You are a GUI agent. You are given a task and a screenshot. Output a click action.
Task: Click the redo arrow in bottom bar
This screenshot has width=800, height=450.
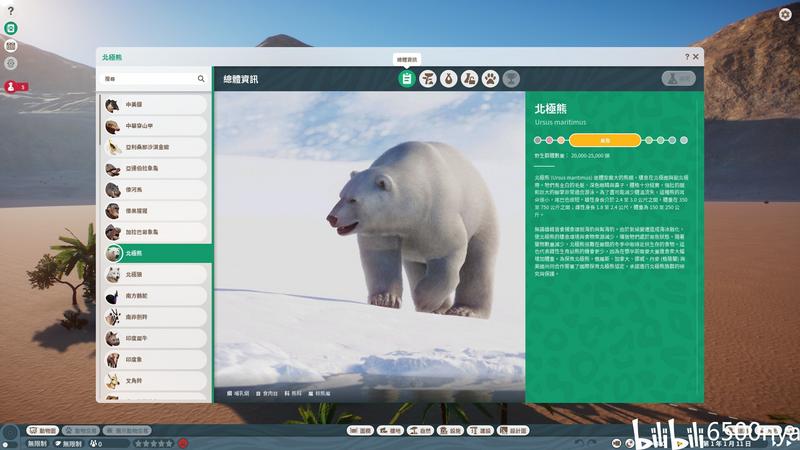pos(592,443)
